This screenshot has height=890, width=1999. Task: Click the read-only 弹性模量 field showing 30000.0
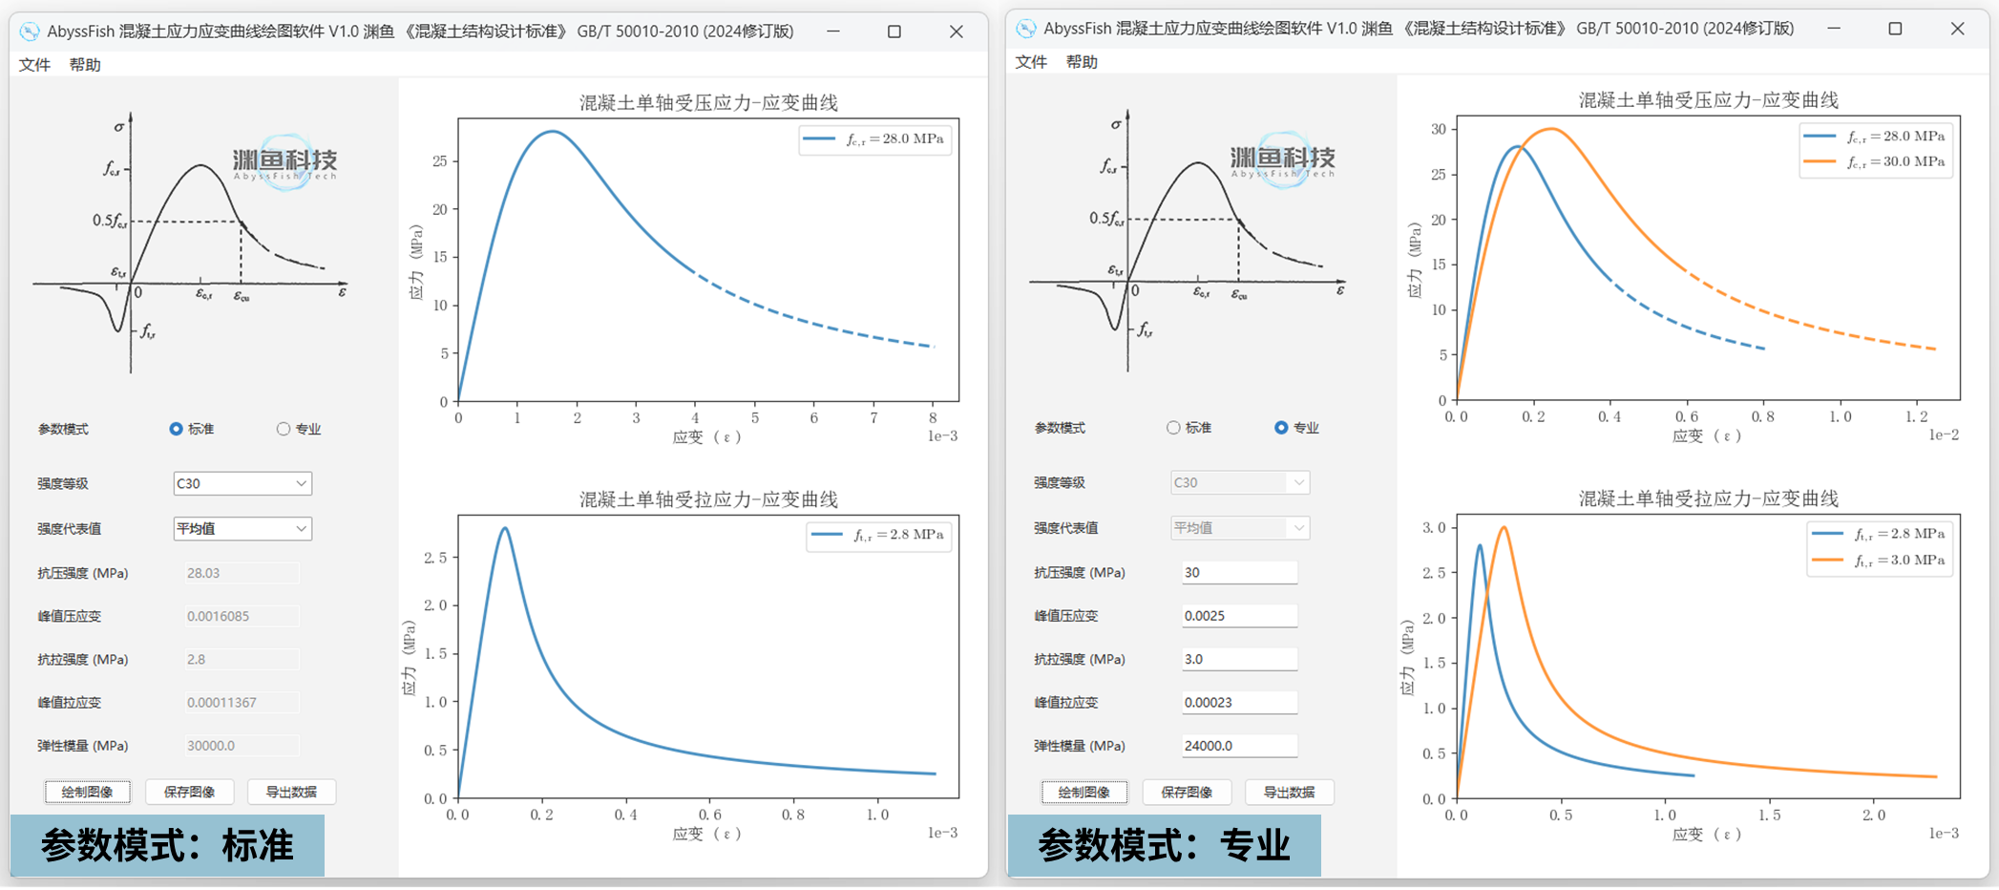coord(241,746)
